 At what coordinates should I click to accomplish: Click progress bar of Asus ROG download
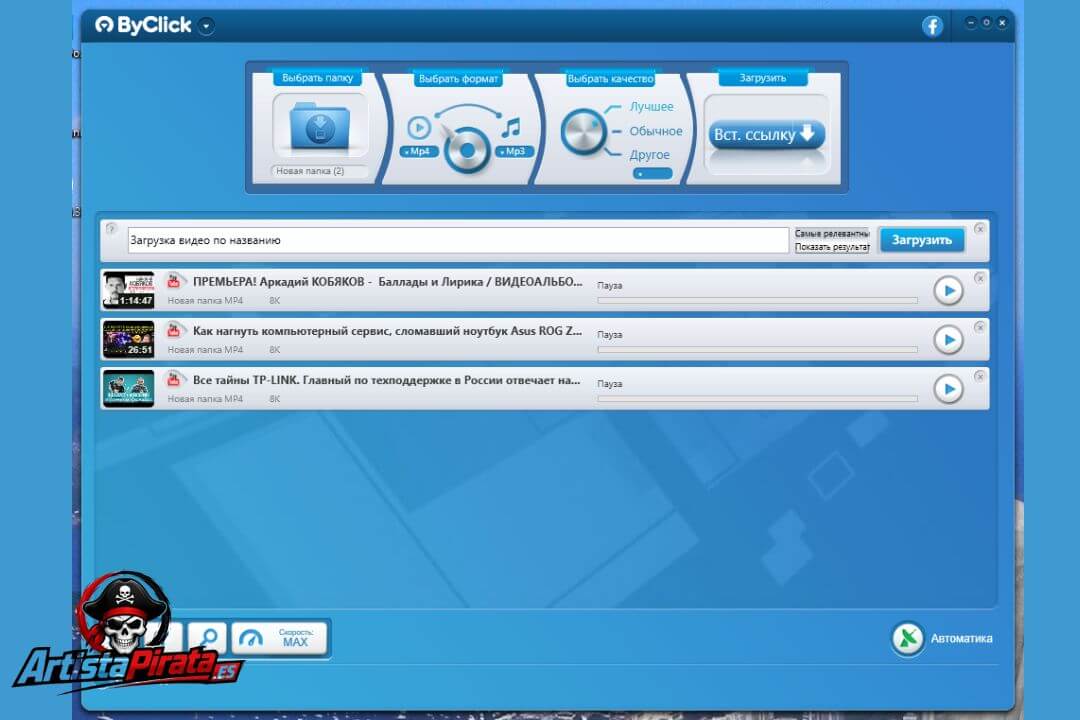pyautogui.click(x=757, y=349)
